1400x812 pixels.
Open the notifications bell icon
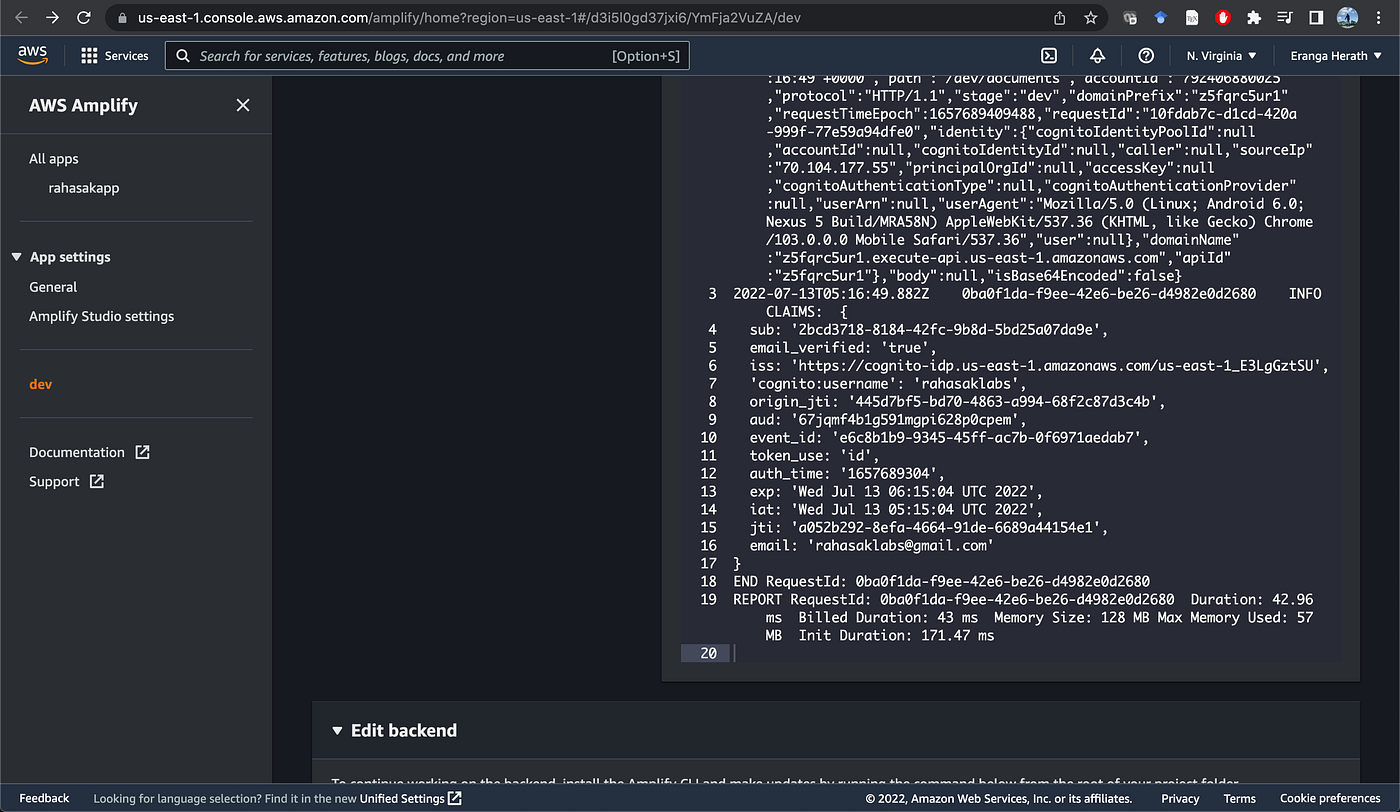1098,56
